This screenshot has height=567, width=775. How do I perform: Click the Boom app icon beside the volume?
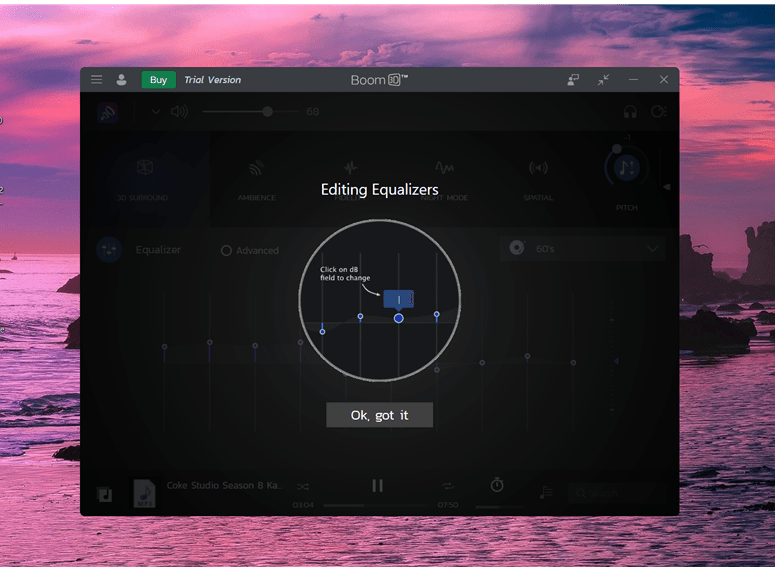[107, 112]
